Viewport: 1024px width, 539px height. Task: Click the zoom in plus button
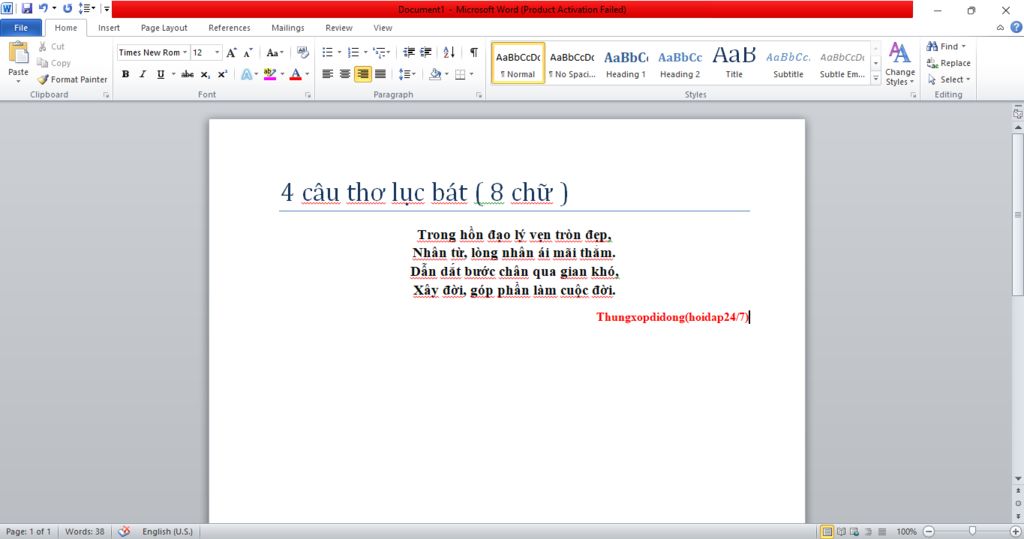click(1016, 531)
